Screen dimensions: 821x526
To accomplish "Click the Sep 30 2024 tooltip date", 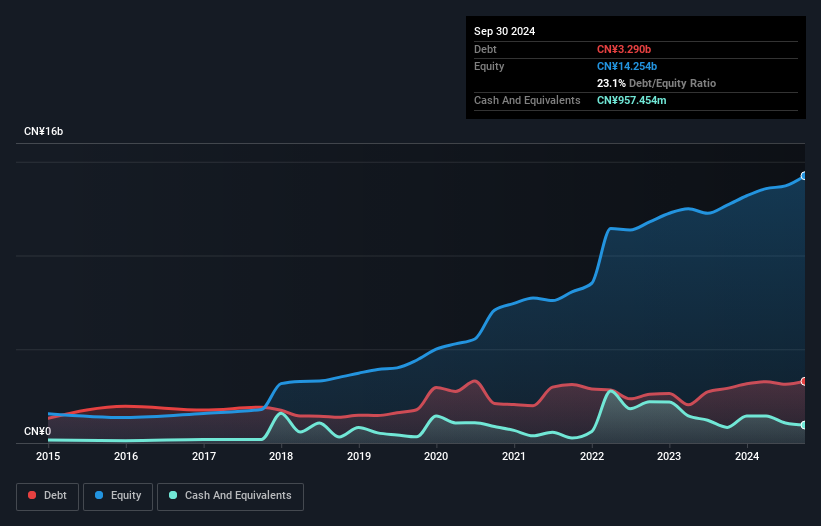I will 504,31.
